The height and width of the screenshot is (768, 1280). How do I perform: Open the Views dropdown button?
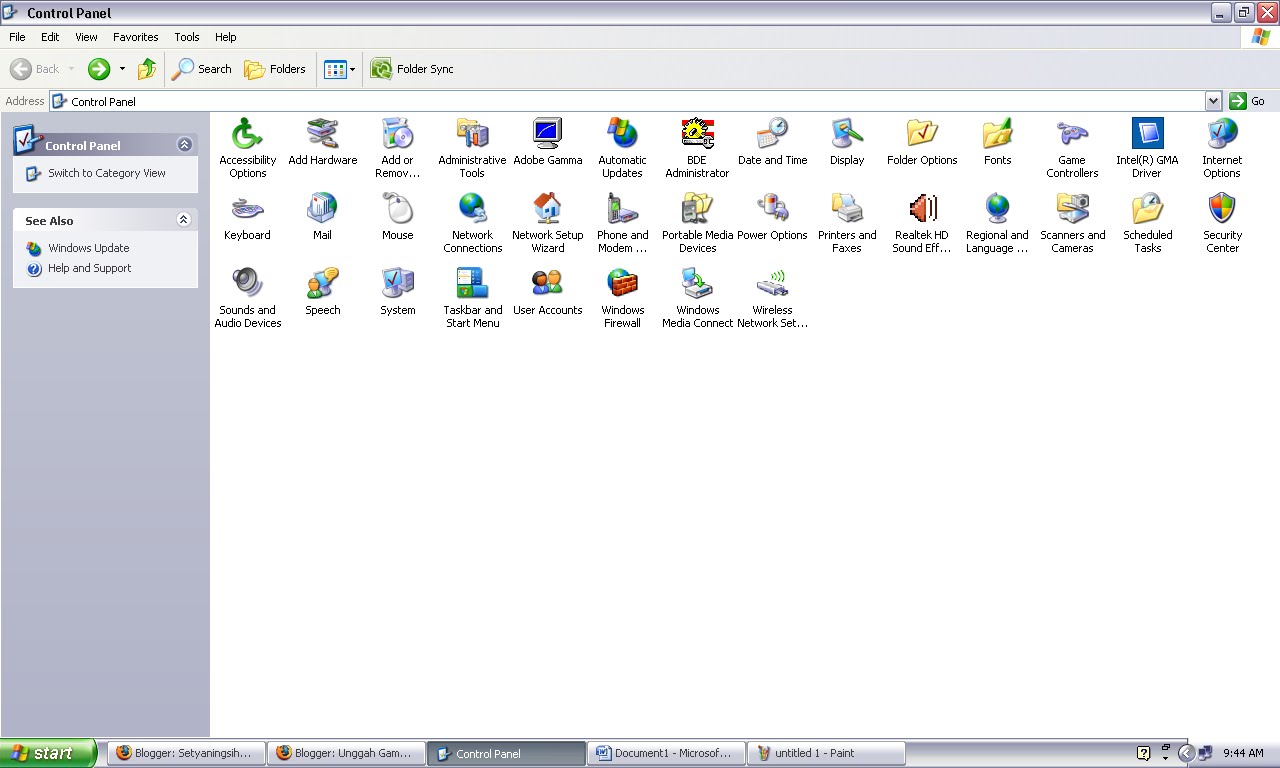339,69
